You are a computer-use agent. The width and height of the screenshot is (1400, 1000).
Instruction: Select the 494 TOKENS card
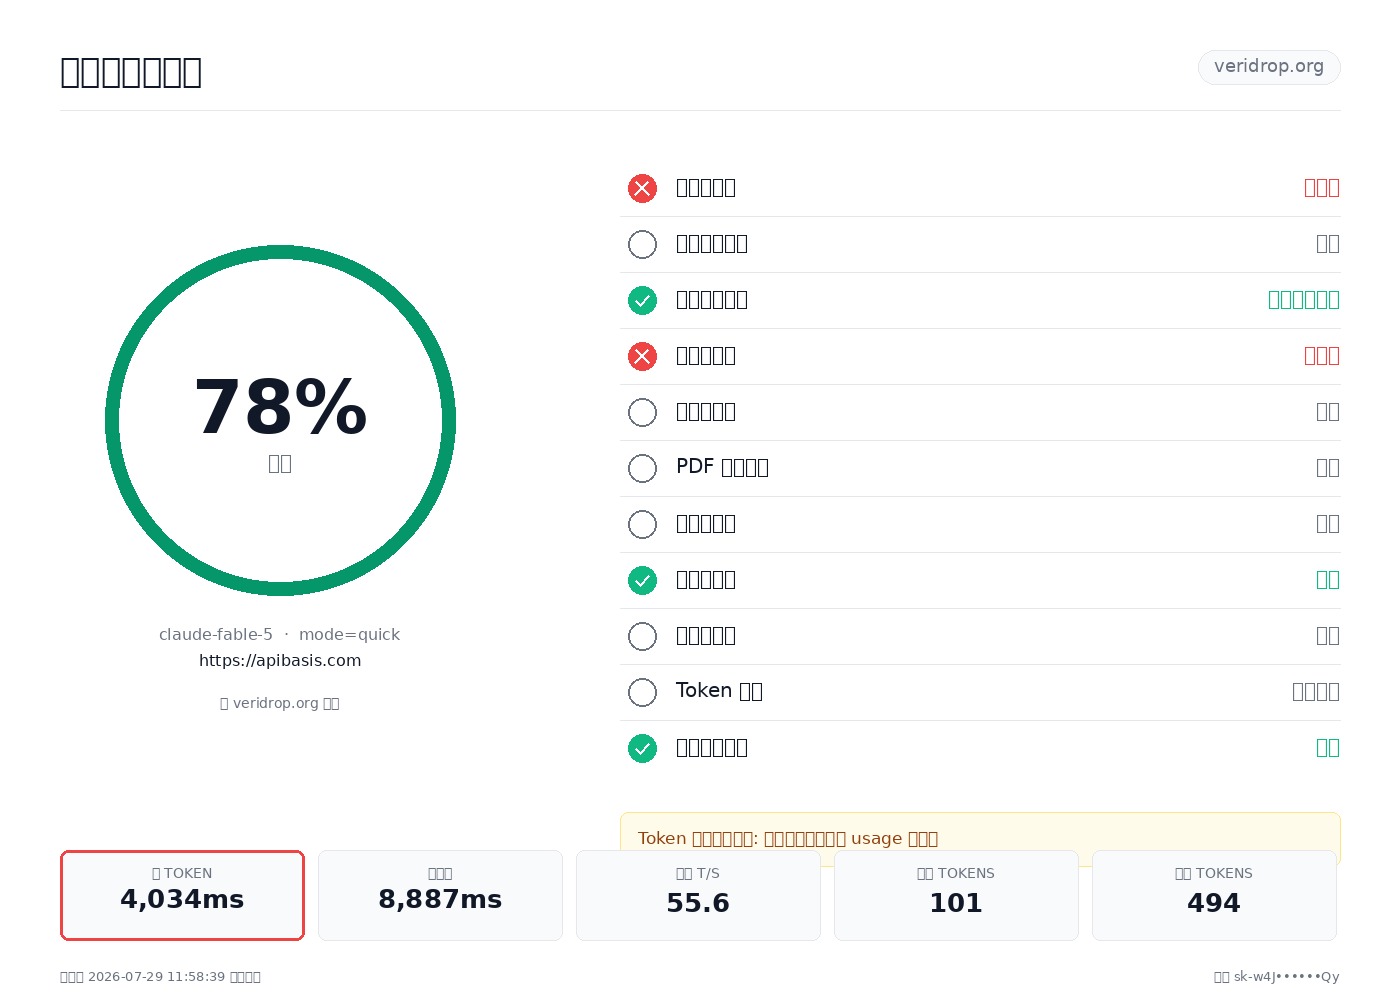1214,895
